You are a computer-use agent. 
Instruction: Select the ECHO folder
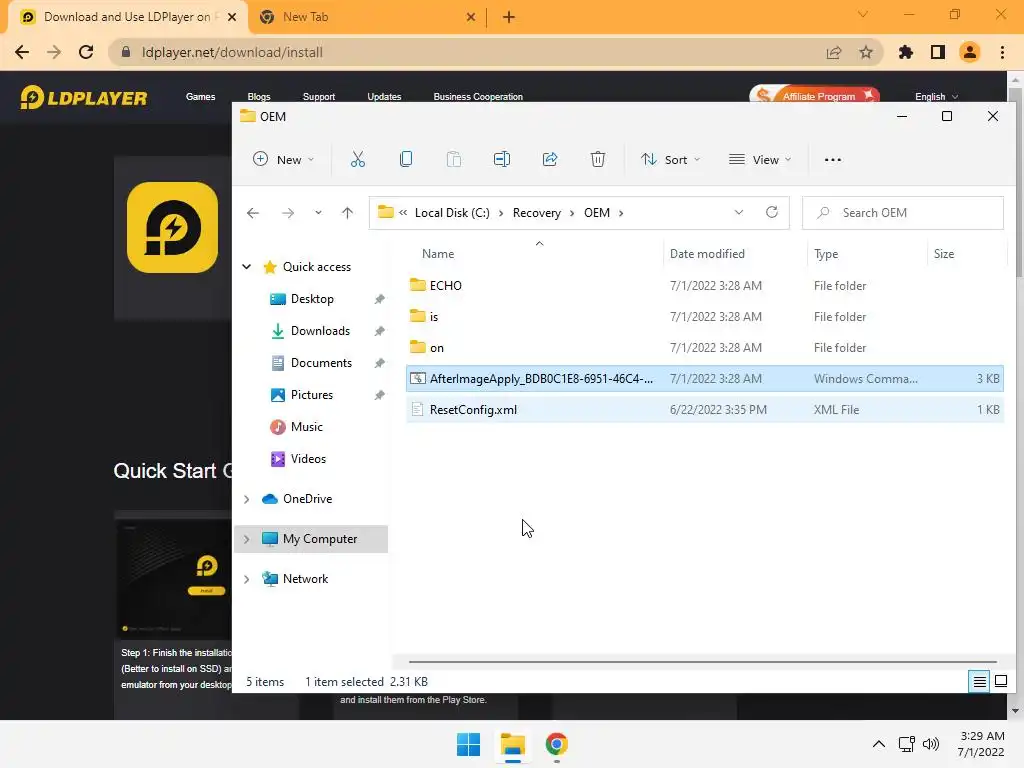pyautogui.click(x=705, y=285)
